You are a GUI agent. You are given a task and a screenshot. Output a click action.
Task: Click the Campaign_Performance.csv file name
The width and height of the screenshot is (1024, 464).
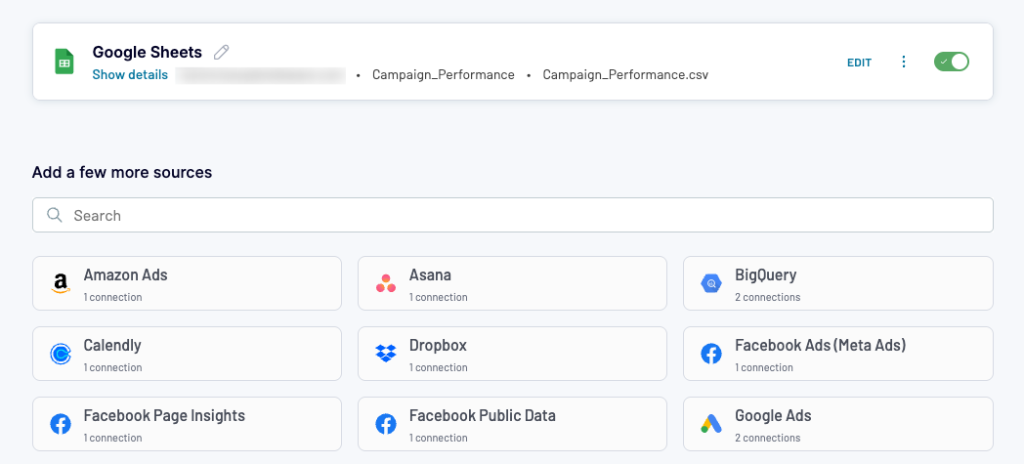626,75
